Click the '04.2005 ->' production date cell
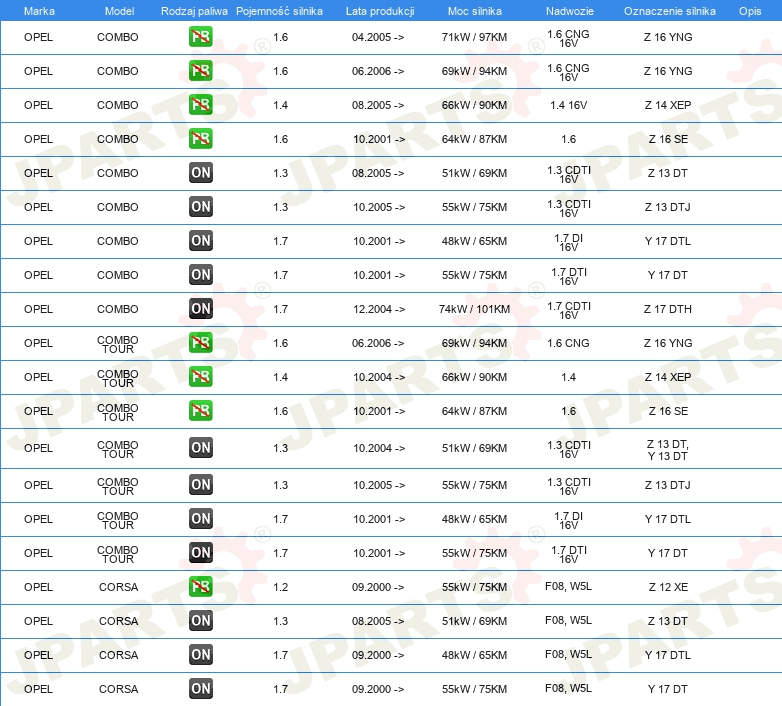 pos(378,37)
